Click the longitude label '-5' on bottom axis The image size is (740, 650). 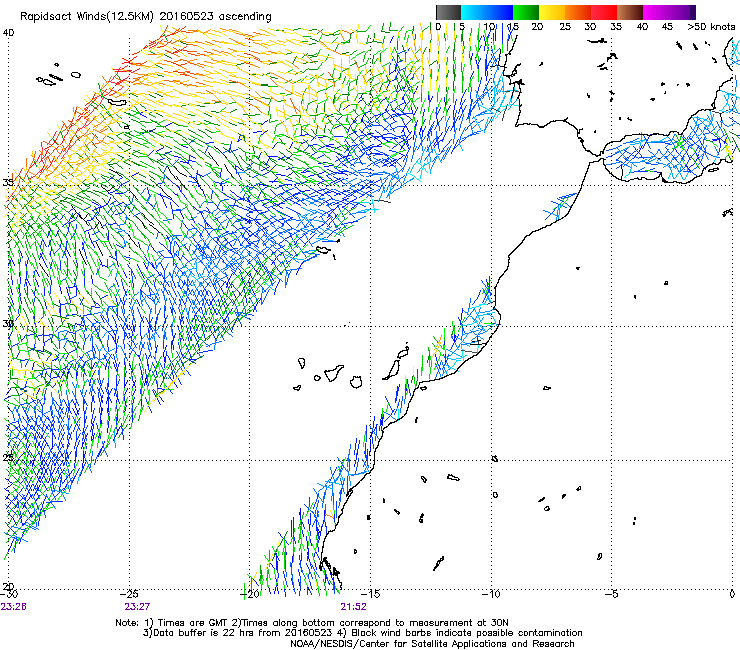(611, 594)
